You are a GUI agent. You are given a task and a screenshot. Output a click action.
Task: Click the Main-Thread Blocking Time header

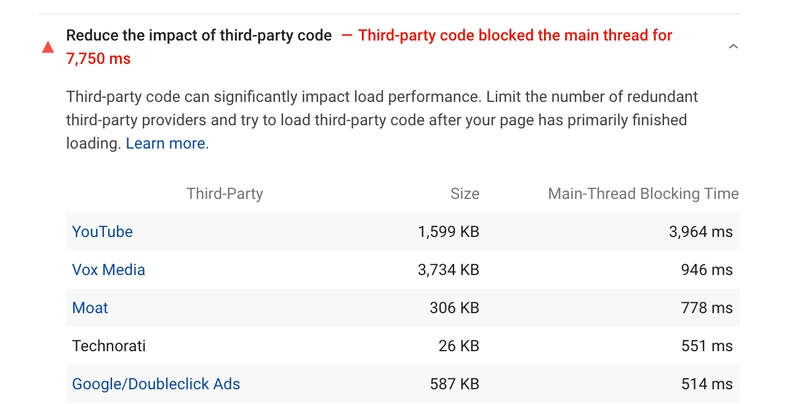pos(643,194)
